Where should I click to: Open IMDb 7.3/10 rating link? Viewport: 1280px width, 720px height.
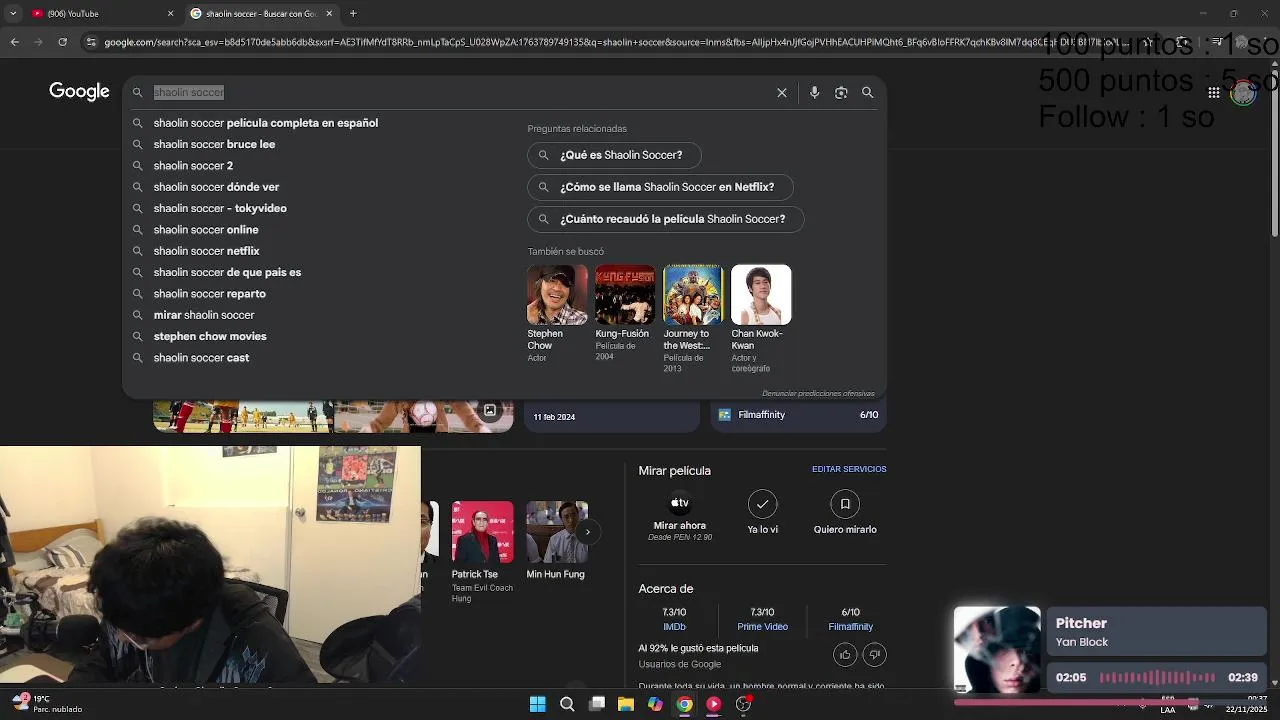click(x=674, y=619)
